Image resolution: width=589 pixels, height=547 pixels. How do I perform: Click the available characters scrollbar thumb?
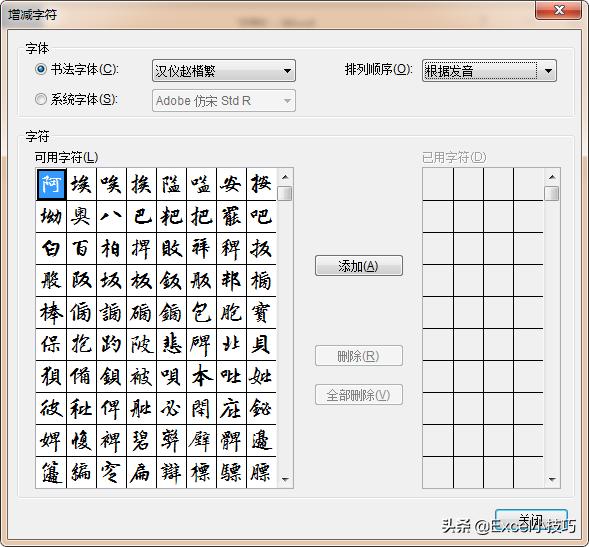point(285,193)
